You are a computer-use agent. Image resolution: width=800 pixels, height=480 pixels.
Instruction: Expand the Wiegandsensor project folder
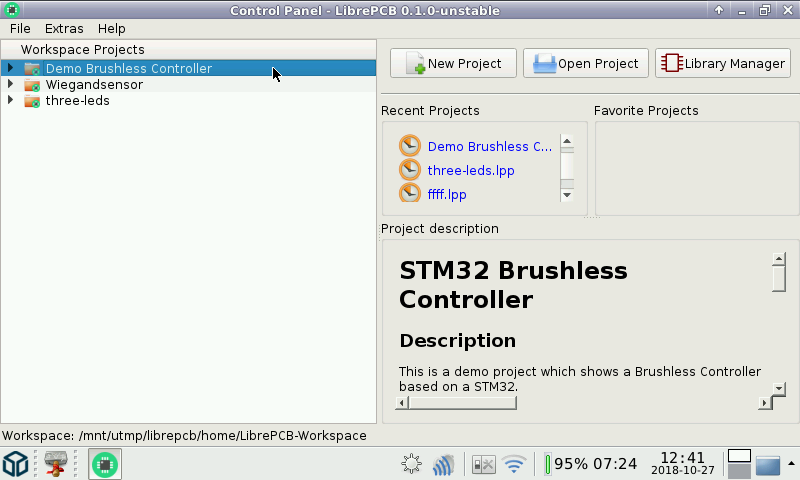(x=10, y=85)
